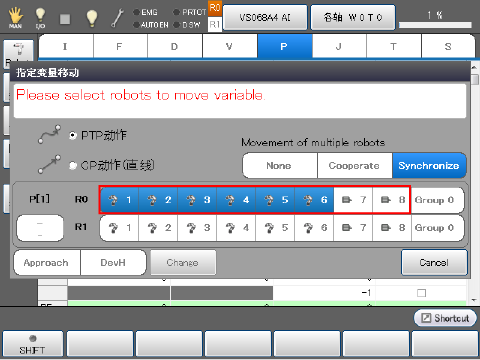This screenshot has height=360, width=480.
Task: Choose Synchronize for multiple robot movement
Action: coord(429,166)
